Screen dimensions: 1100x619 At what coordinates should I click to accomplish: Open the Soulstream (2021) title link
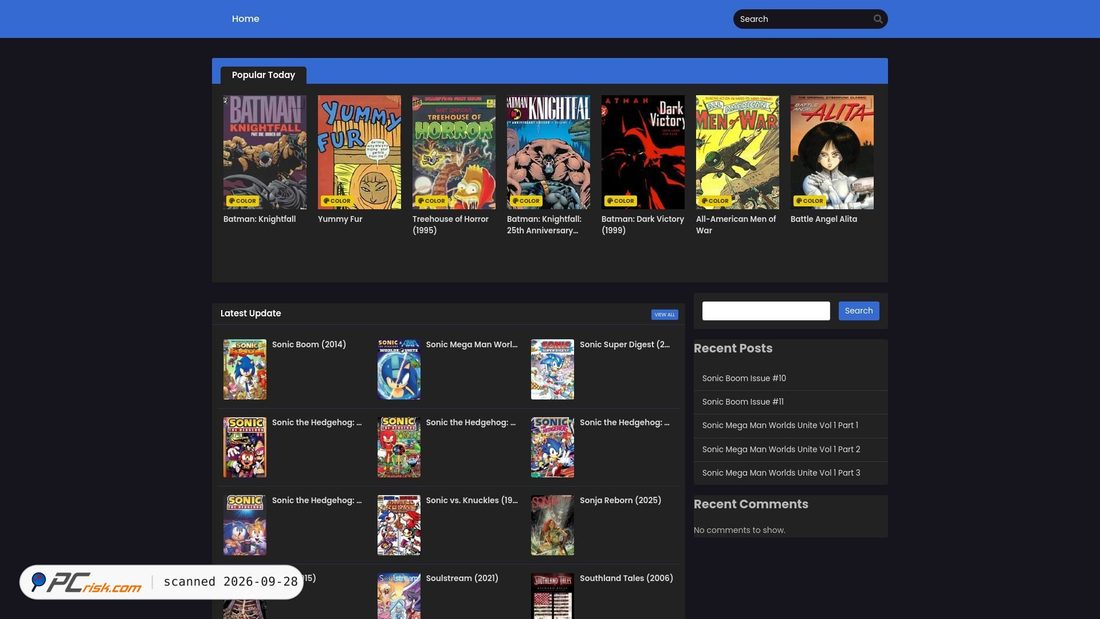[462, 578]
